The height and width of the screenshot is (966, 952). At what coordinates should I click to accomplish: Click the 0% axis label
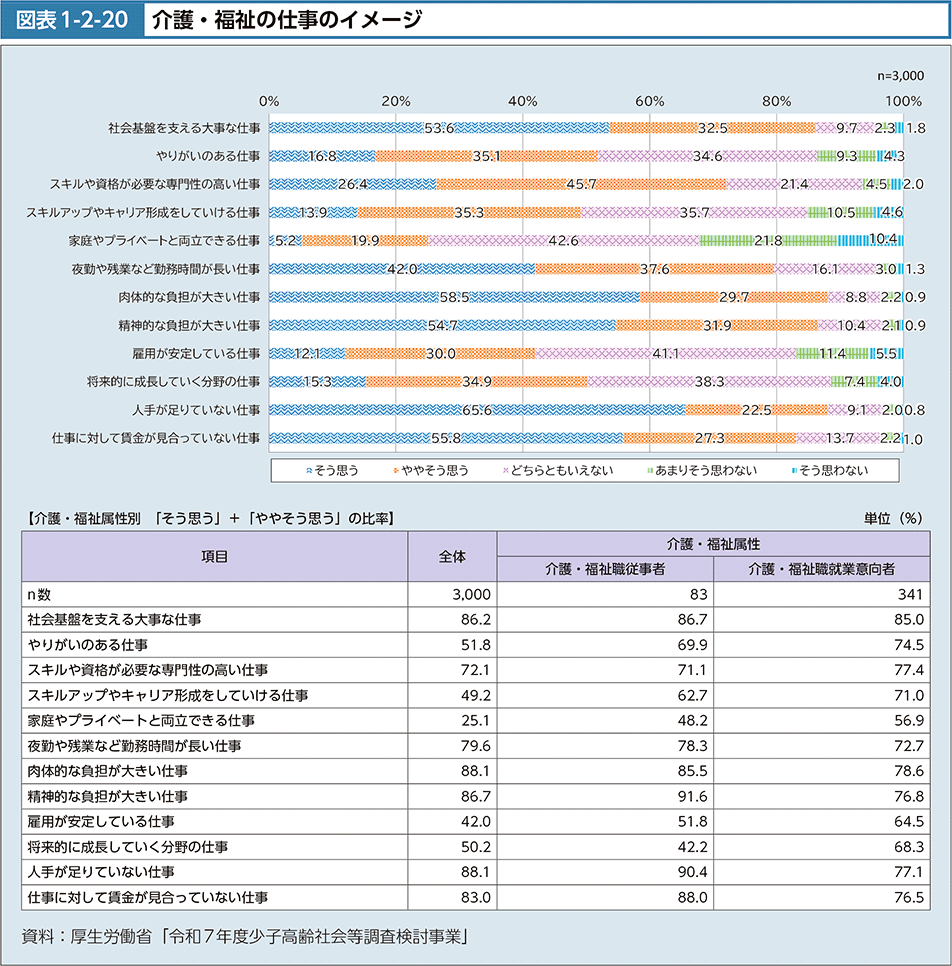click(269, 101)
